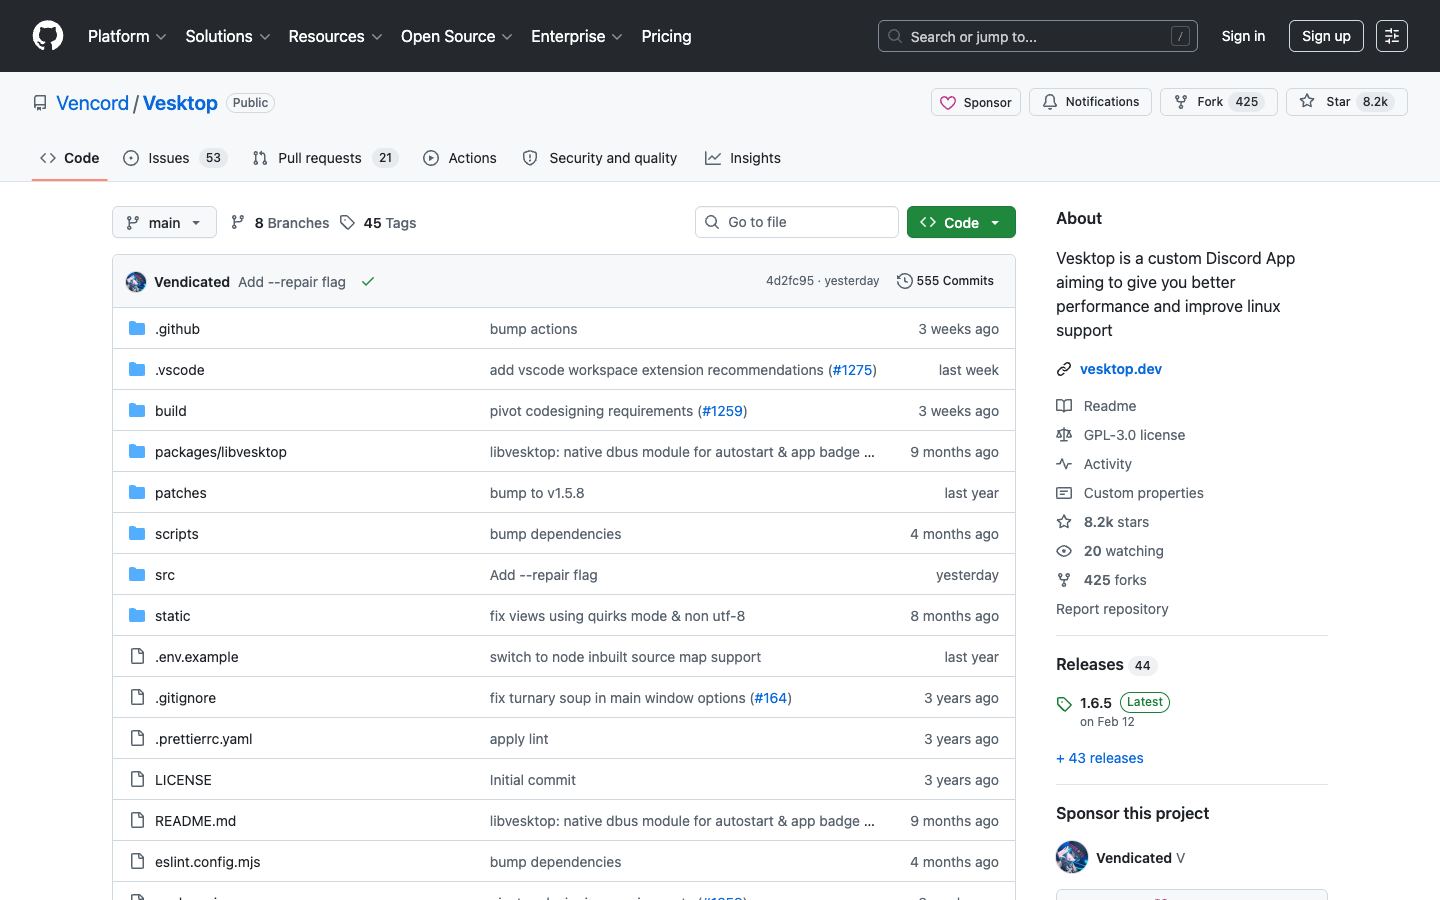
Task: Switch to the Issues tab
Action: tap(175, 158)
